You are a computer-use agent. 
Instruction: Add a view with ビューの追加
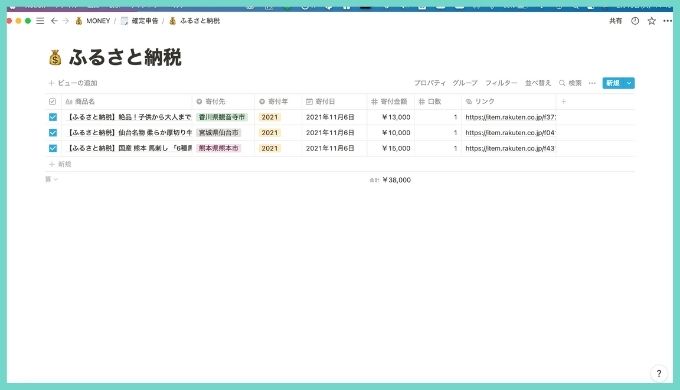pyautogui.click(x=73, y=83)
